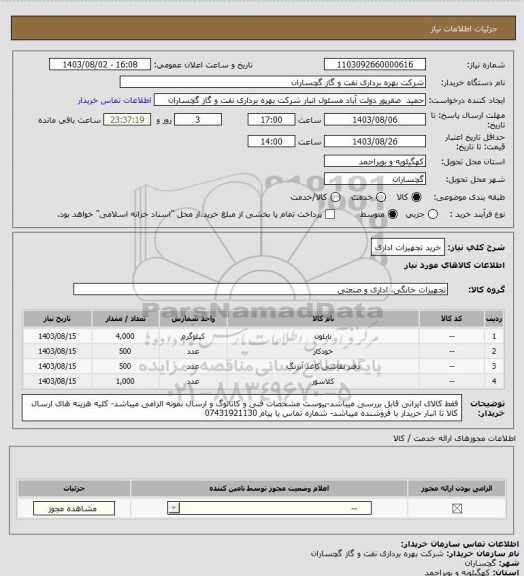The height and width of the screenshot is (576, 524).
Task: Click the تاریخ نیاز column header
Action: 57,318
